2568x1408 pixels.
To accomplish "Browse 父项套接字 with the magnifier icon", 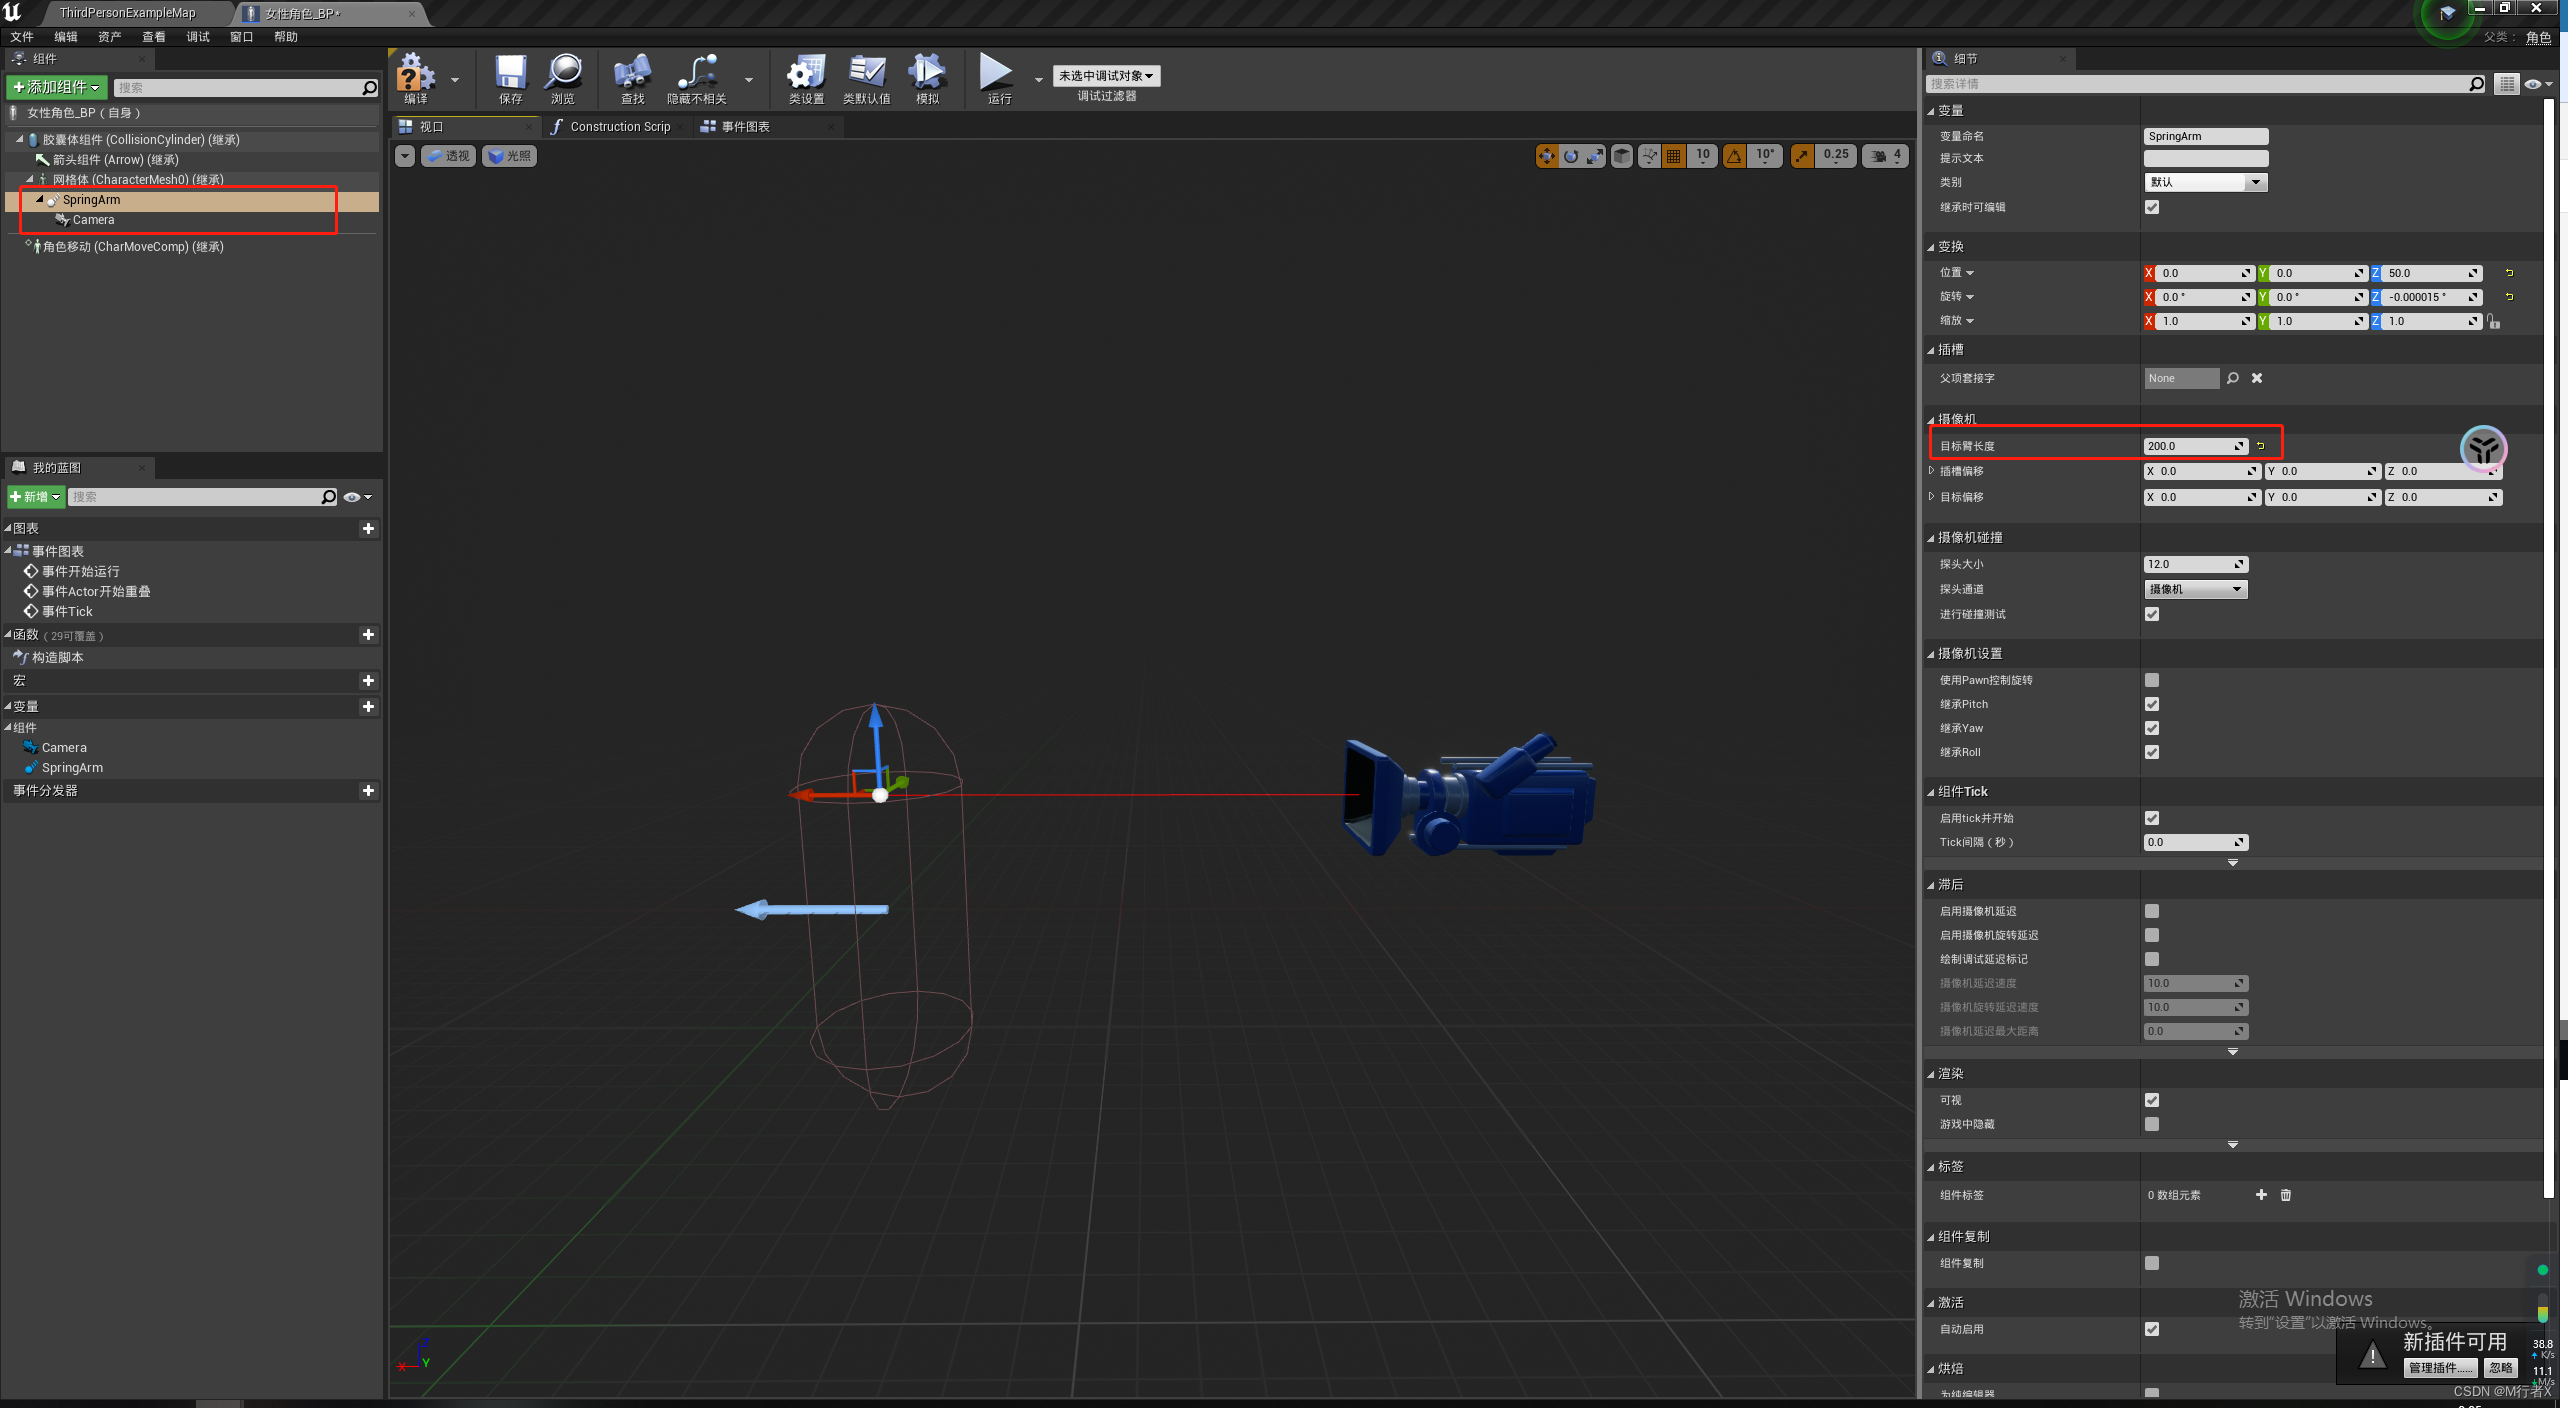I will (2233, 378).
